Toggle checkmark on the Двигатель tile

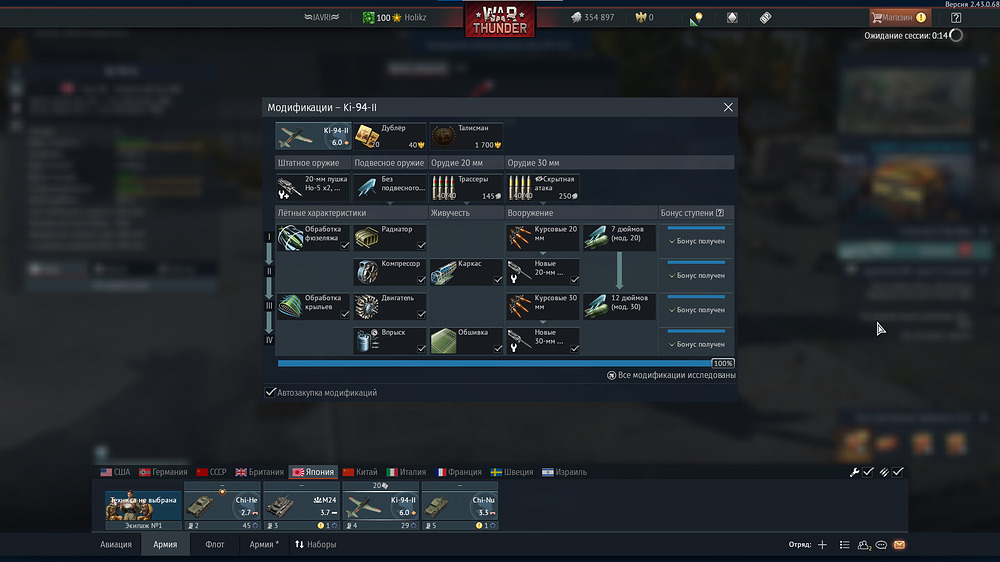pos(422,314)
